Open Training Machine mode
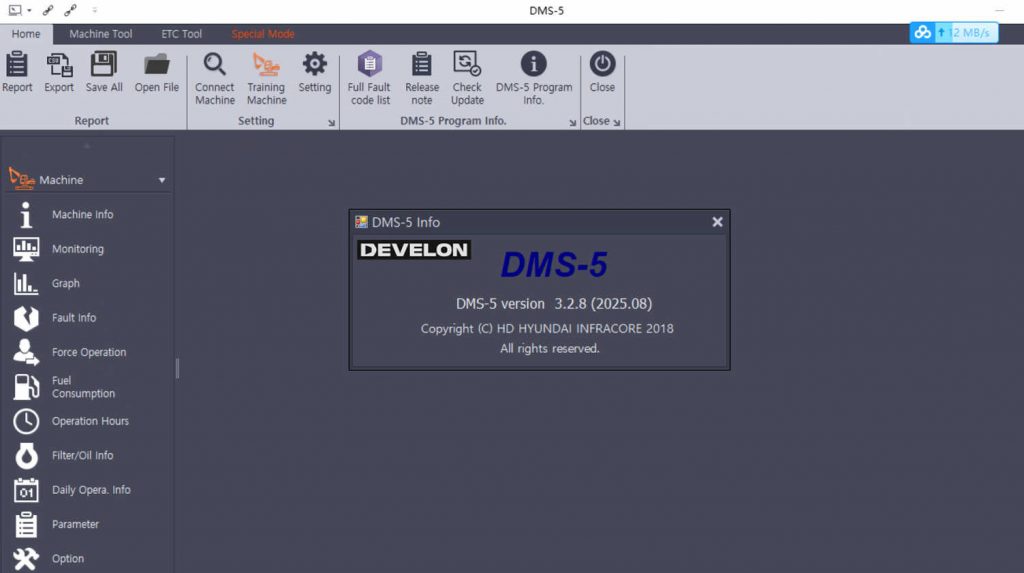 click(266, 66)
